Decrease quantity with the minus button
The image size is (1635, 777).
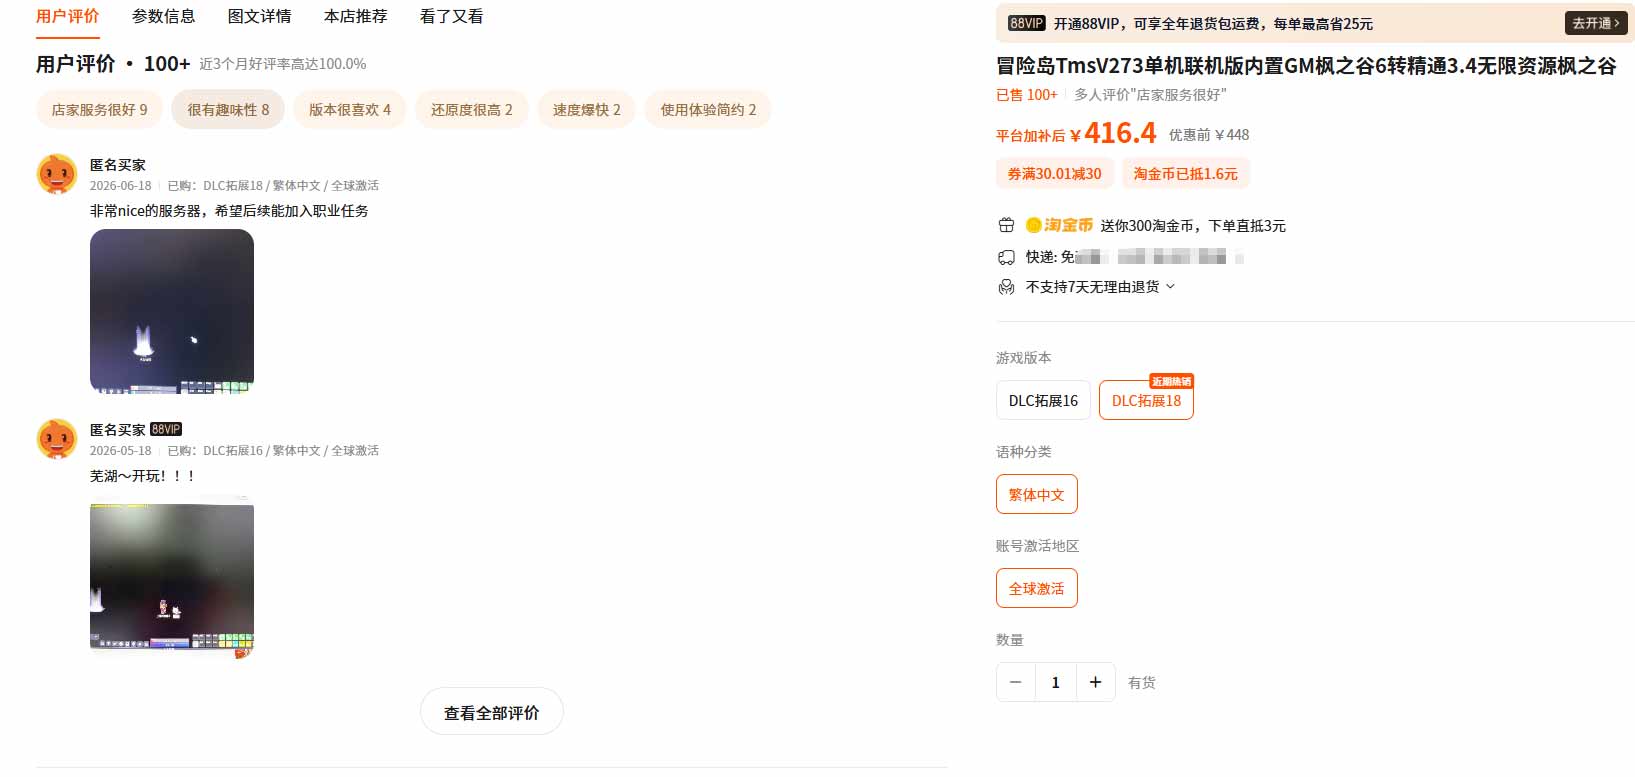pos(1016,682)
